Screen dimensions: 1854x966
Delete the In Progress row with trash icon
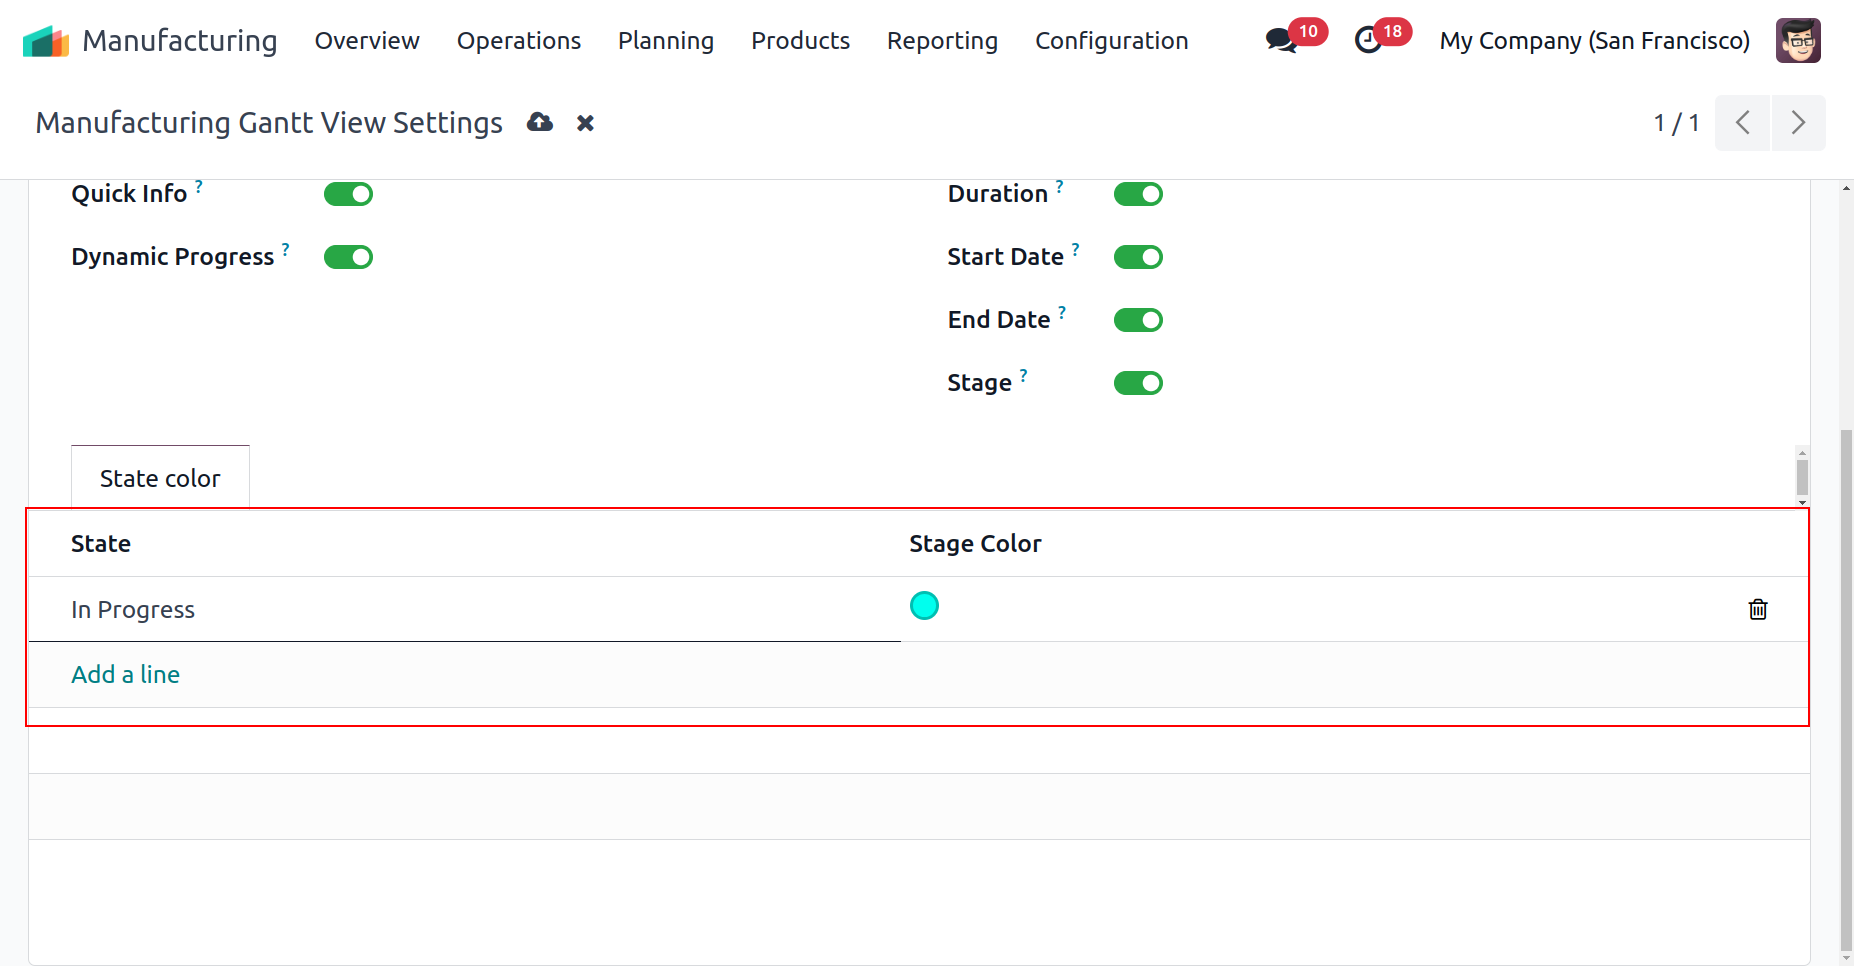coord(1757,609)
